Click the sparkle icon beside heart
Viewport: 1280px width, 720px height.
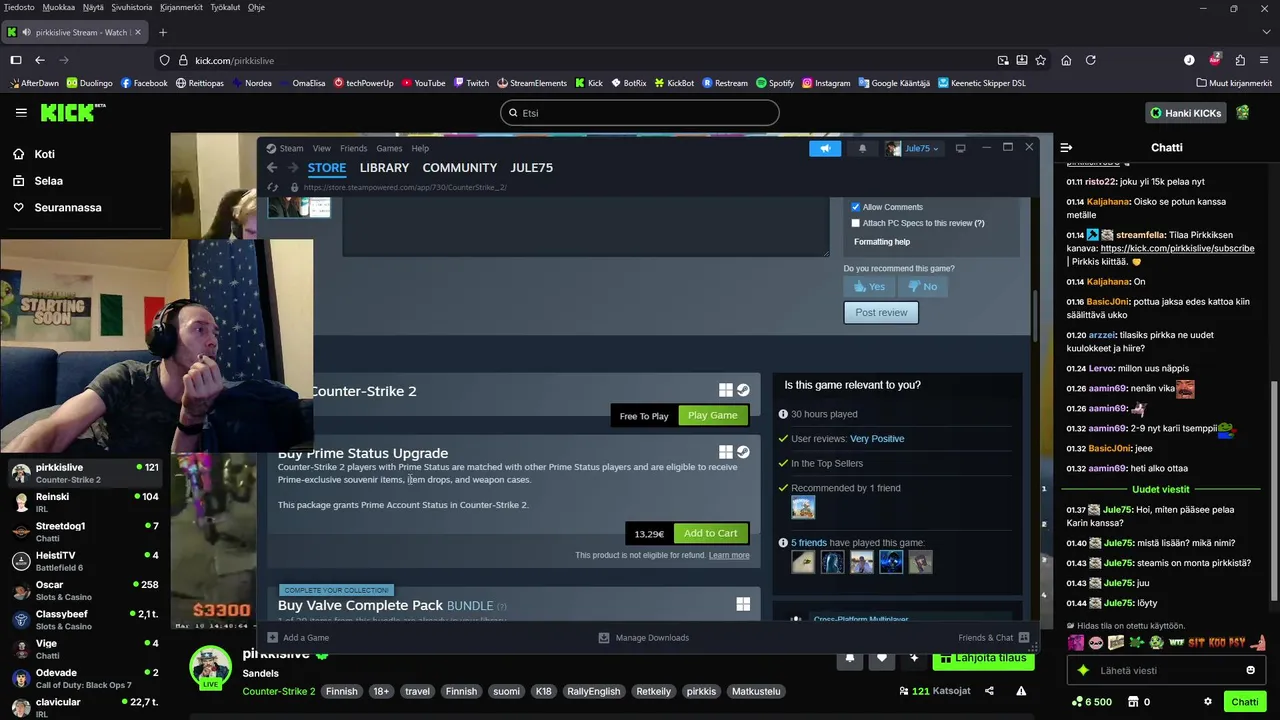[914, 658]
